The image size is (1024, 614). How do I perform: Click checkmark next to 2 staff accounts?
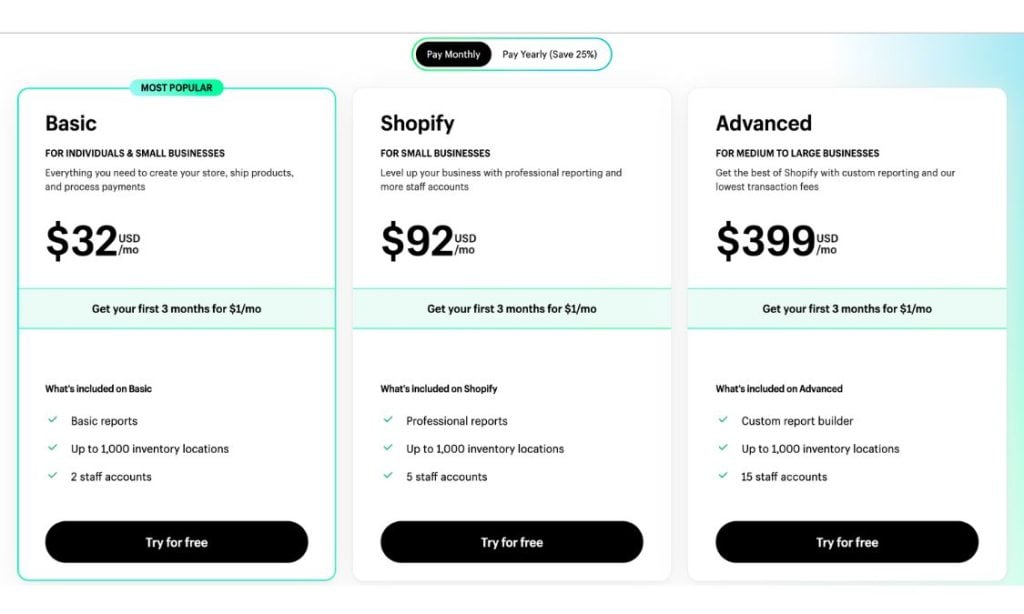click(x=52, y=476)
